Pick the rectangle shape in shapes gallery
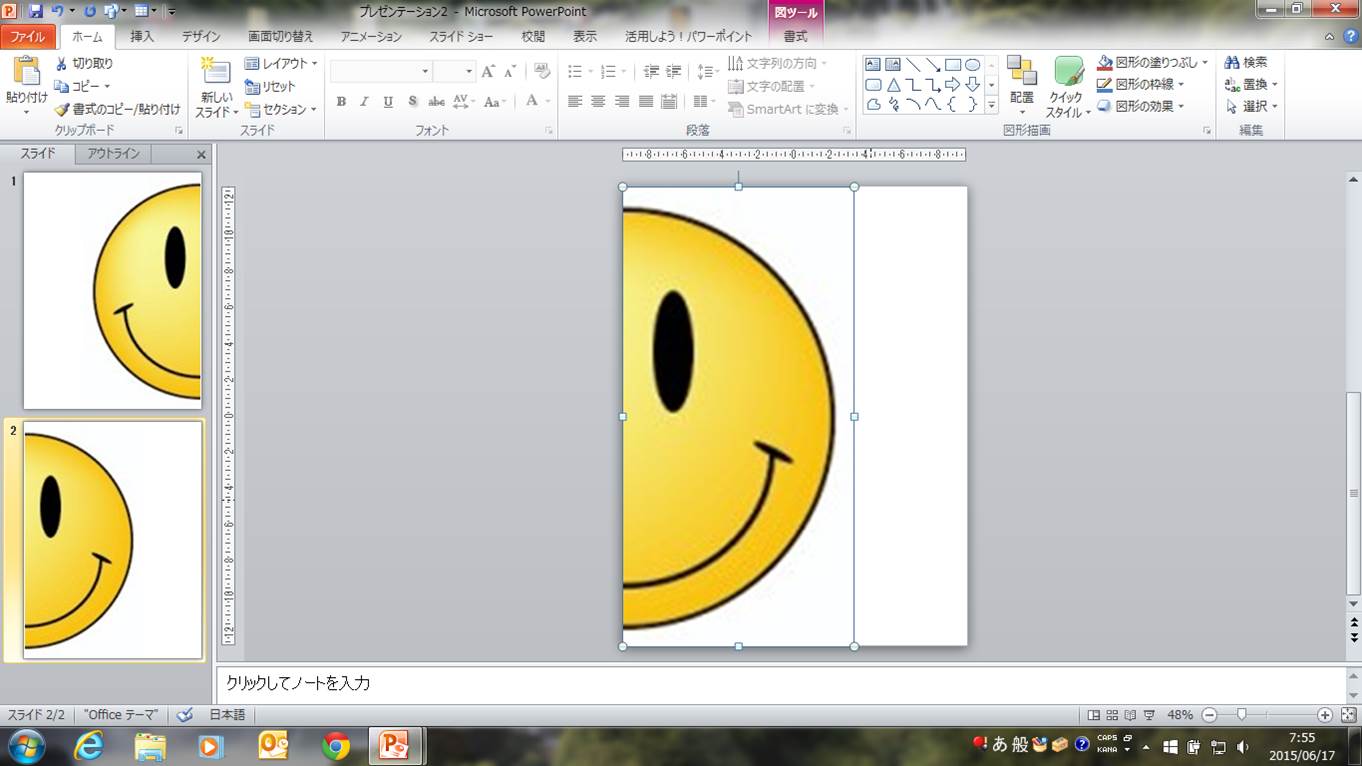 (x=952, y=65)
